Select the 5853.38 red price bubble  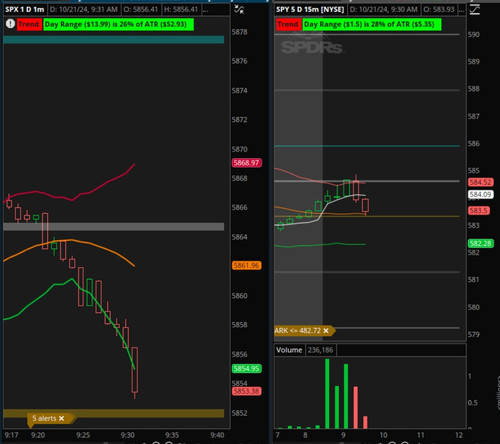(x=247, y=391)
